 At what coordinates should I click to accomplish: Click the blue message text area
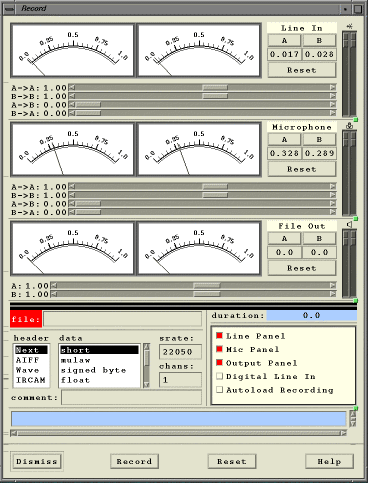179,419
